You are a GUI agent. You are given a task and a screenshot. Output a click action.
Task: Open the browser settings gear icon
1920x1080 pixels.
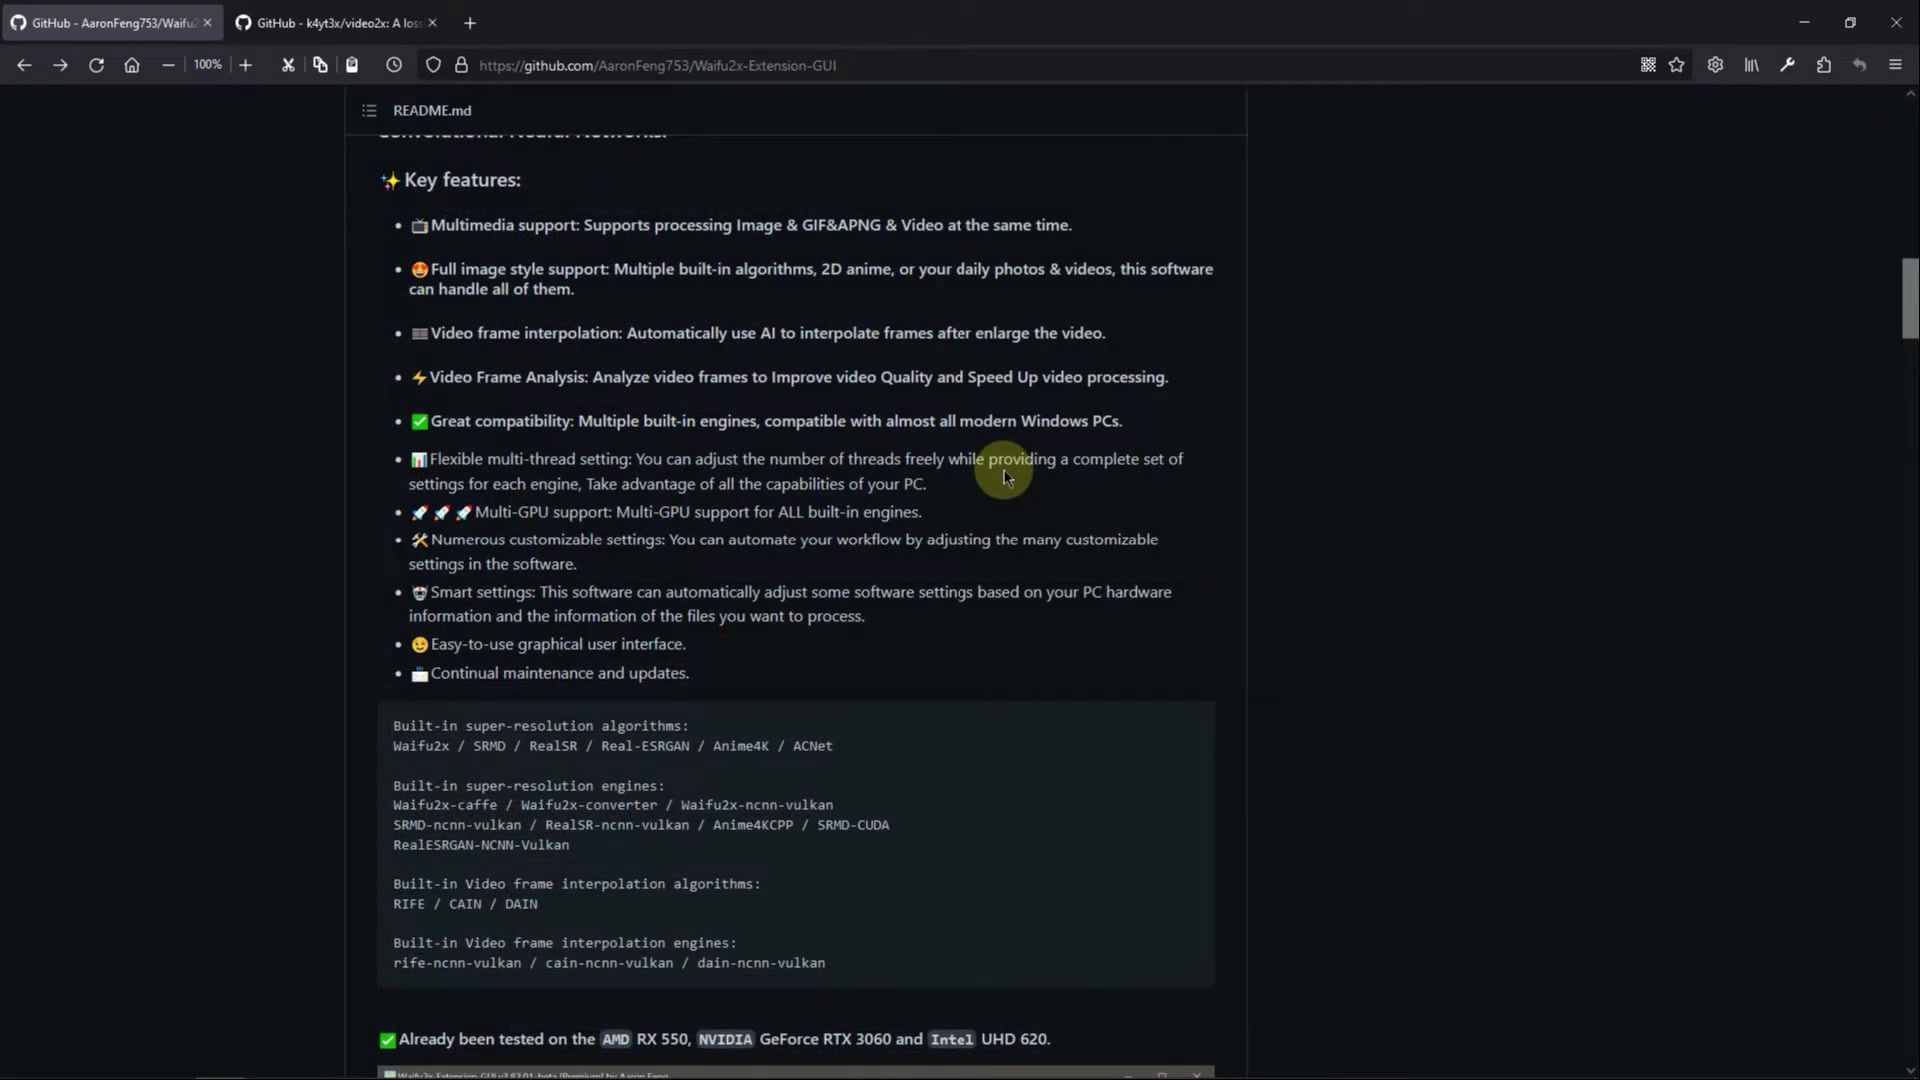click(1715, 65)
